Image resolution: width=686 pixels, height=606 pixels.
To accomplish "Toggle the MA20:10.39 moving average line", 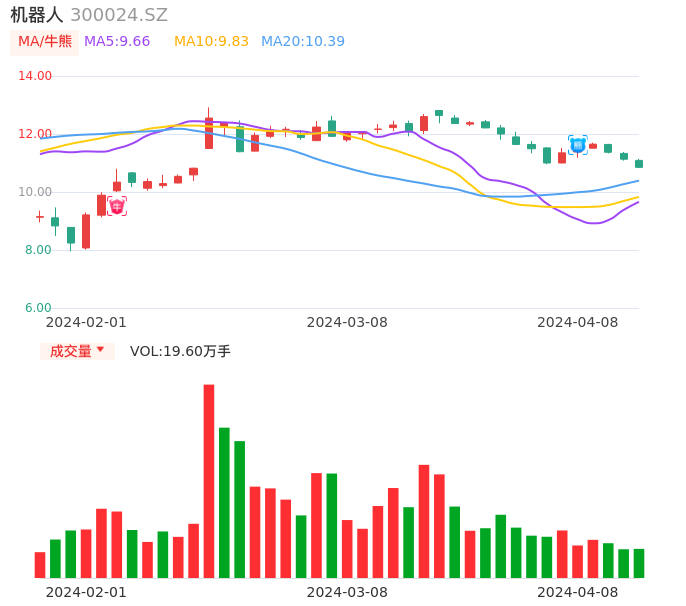I will [303, 42].
